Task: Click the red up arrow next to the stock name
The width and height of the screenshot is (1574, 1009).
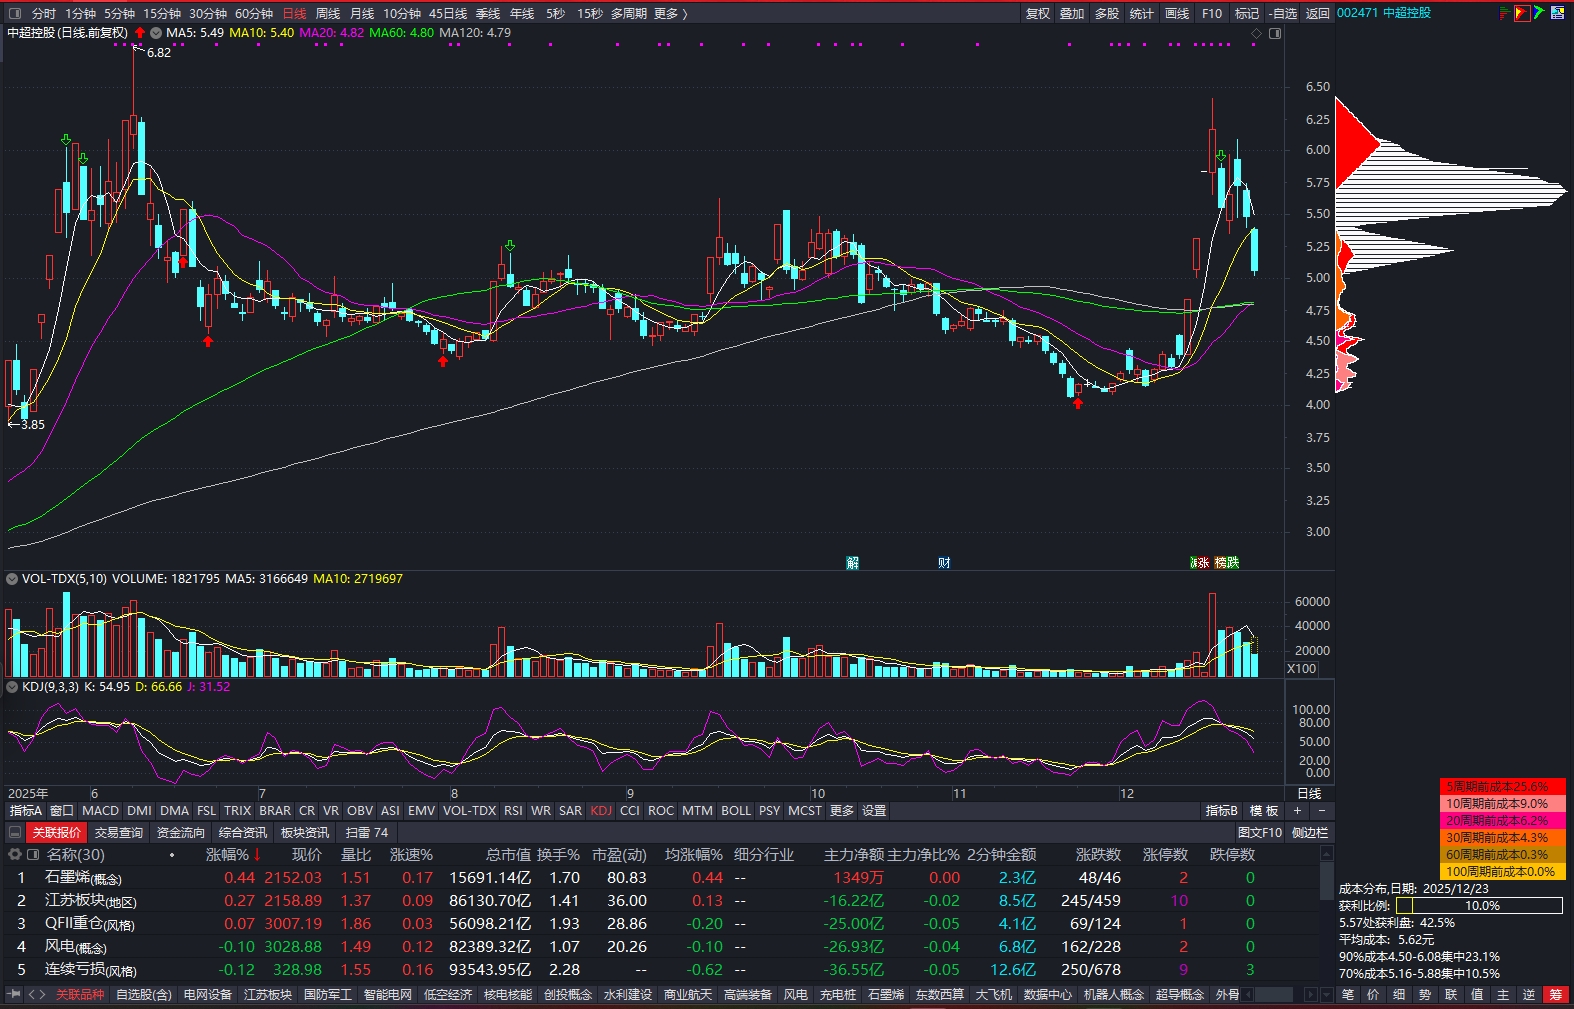Action: click(140, 33)
